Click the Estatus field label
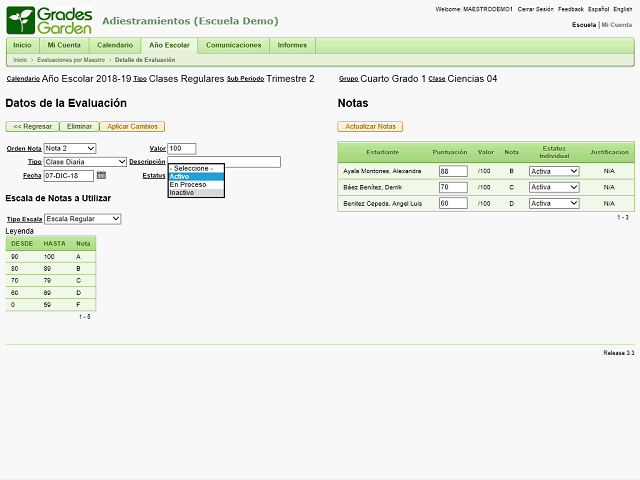 (154, 176)
